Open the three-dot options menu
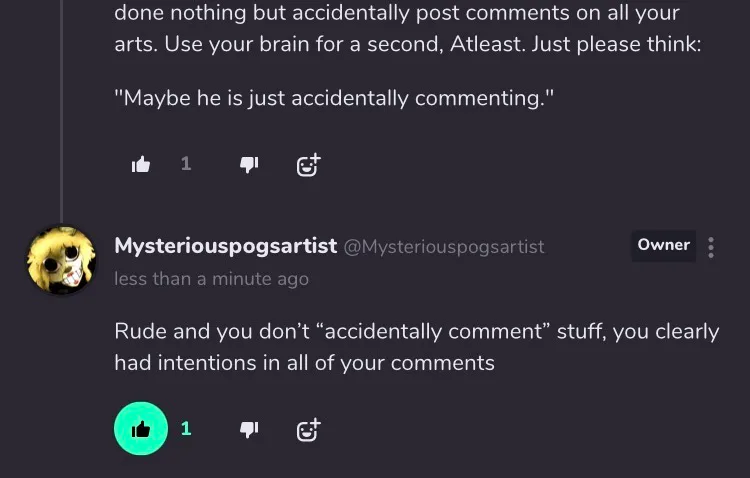The height and width of the screenshot is (478, 750). point(711,247)
